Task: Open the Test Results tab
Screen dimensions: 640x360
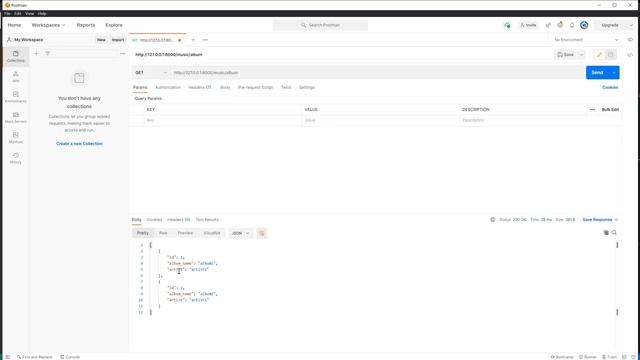Action: [207, 220]
